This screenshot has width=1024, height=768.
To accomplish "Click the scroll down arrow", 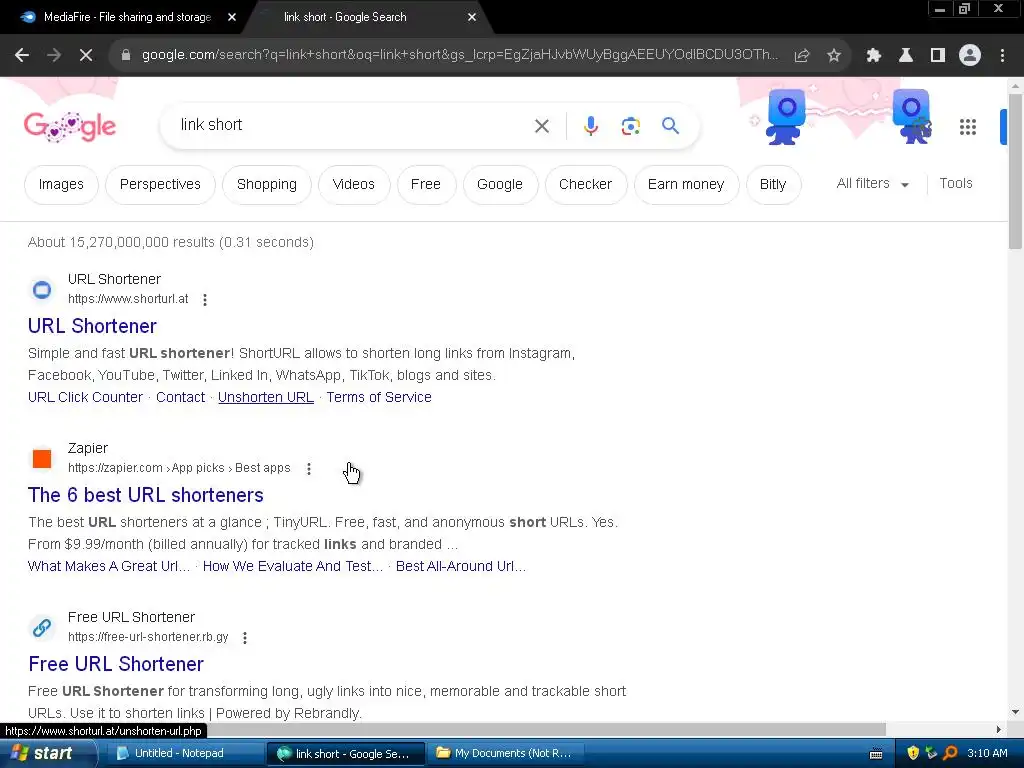I will pos(1015,712).
